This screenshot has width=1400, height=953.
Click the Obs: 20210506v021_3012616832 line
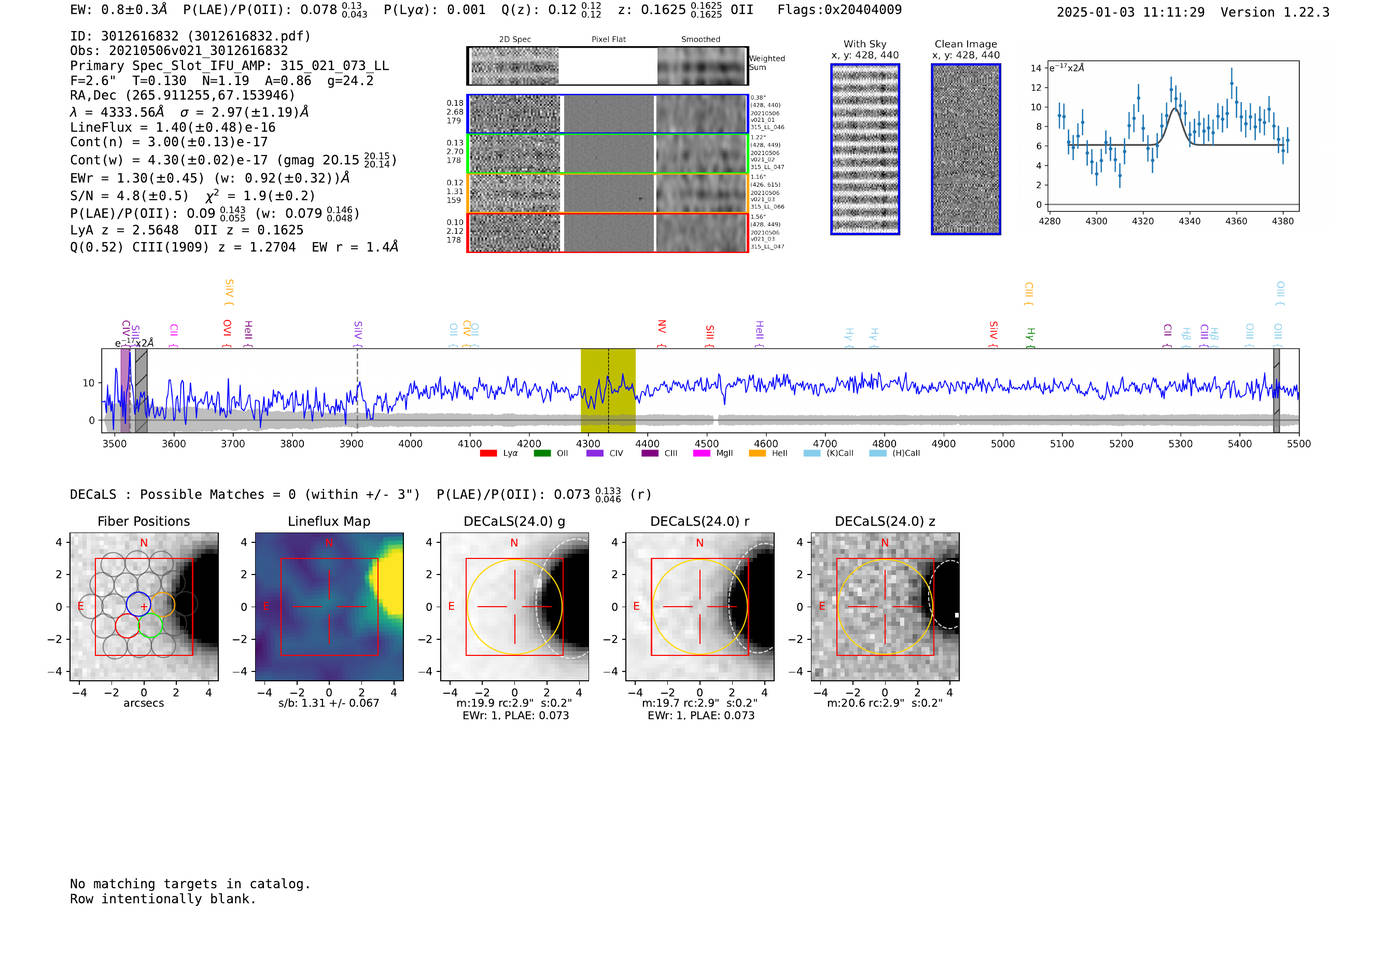tap(179, 51)
